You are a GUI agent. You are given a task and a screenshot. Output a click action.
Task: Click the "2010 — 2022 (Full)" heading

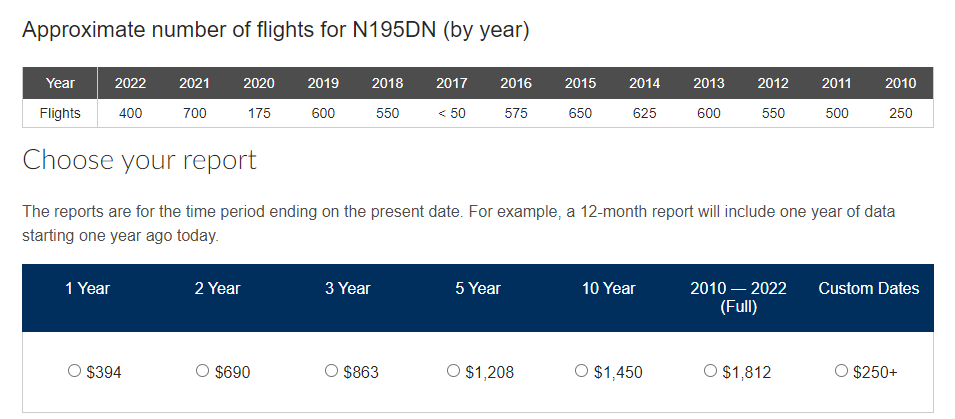point(738,297)
